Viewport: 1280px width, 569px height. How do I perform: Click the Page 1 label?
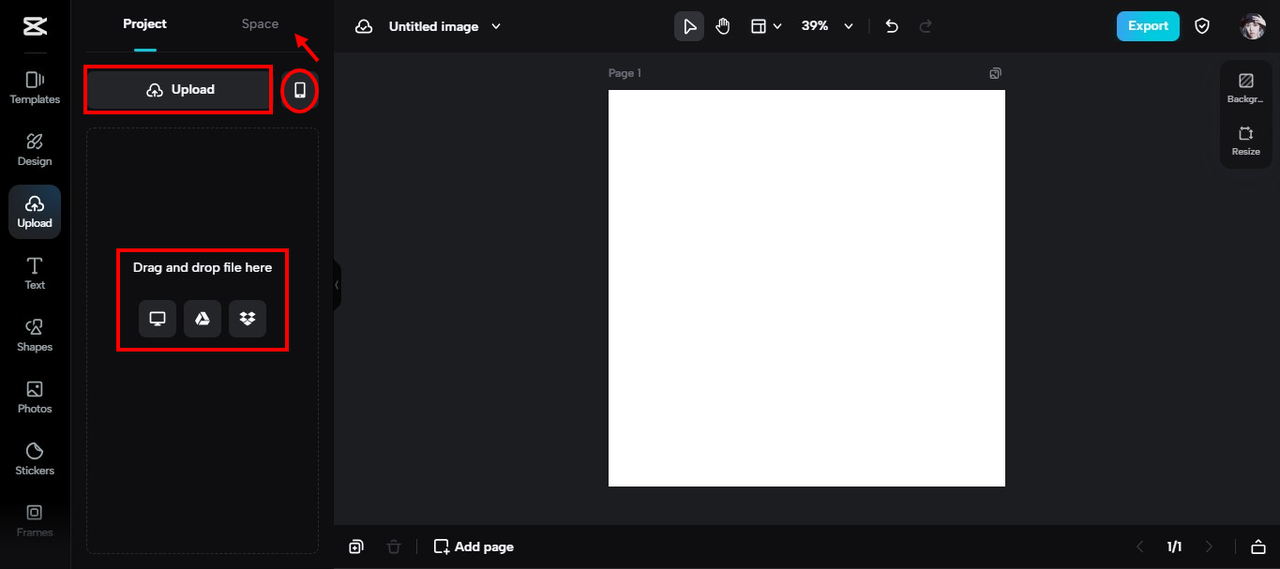[625, 73]
